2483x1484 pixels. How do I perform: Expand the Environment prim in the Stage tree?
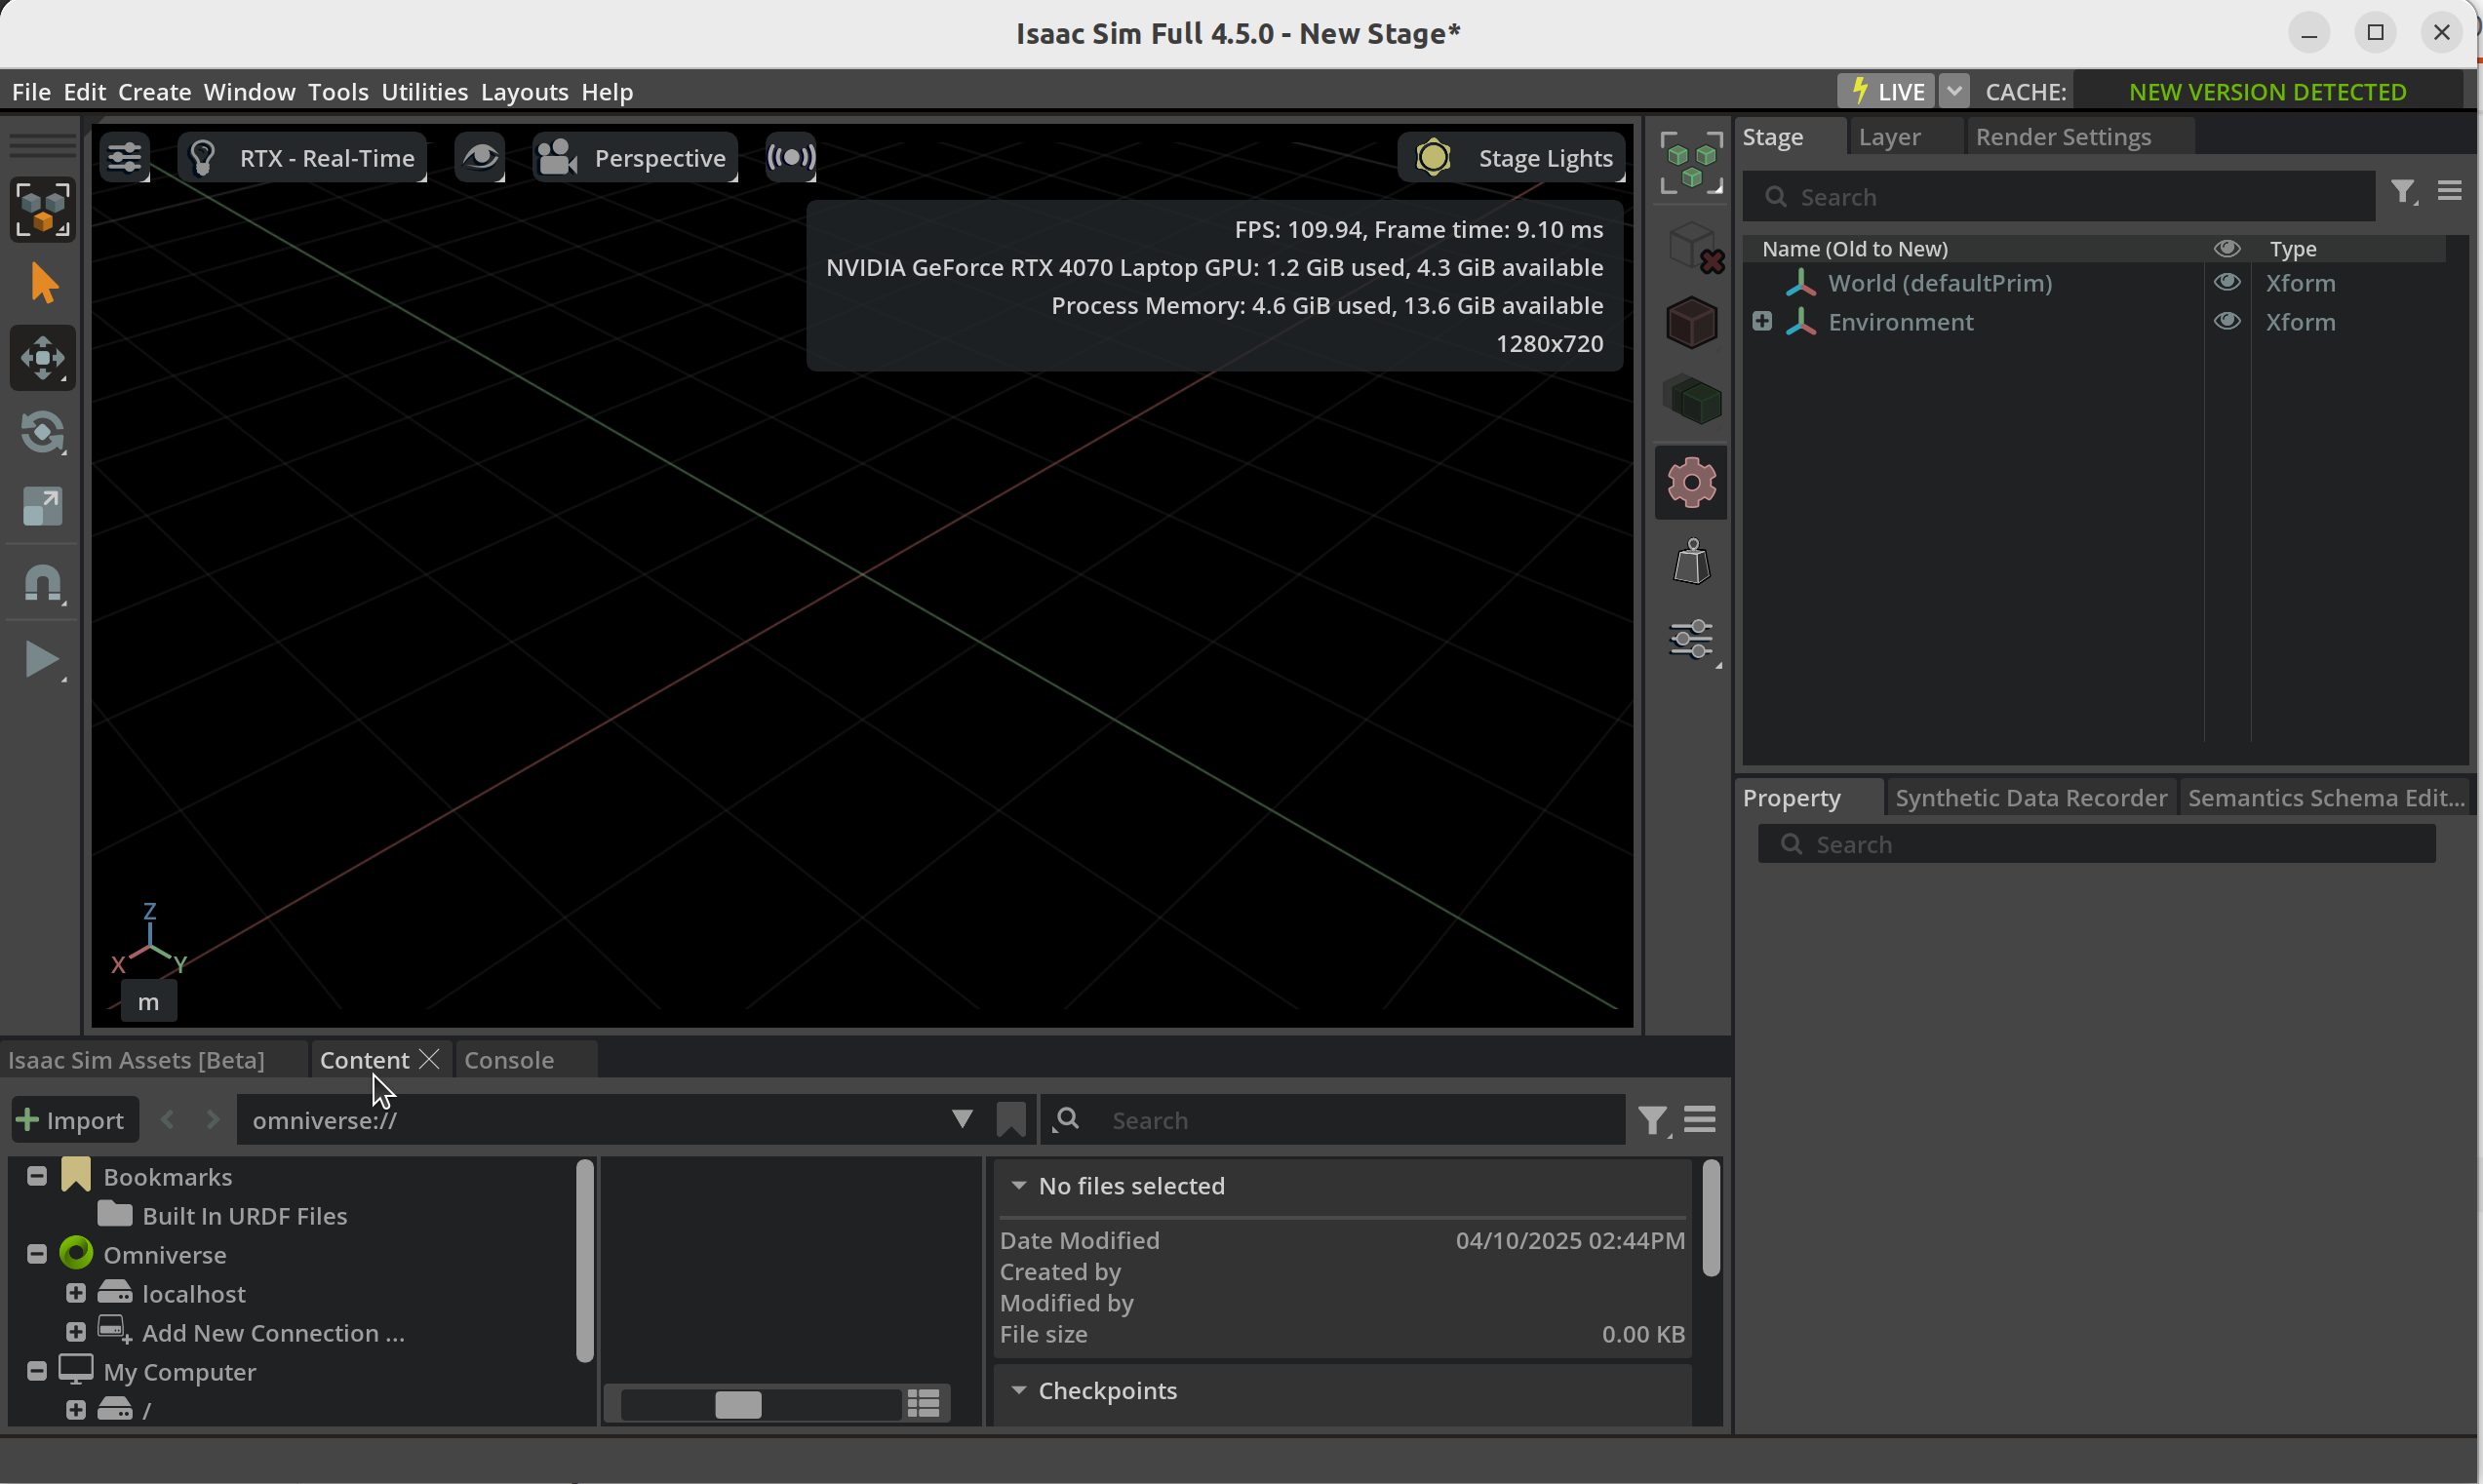coord(1760,321)
